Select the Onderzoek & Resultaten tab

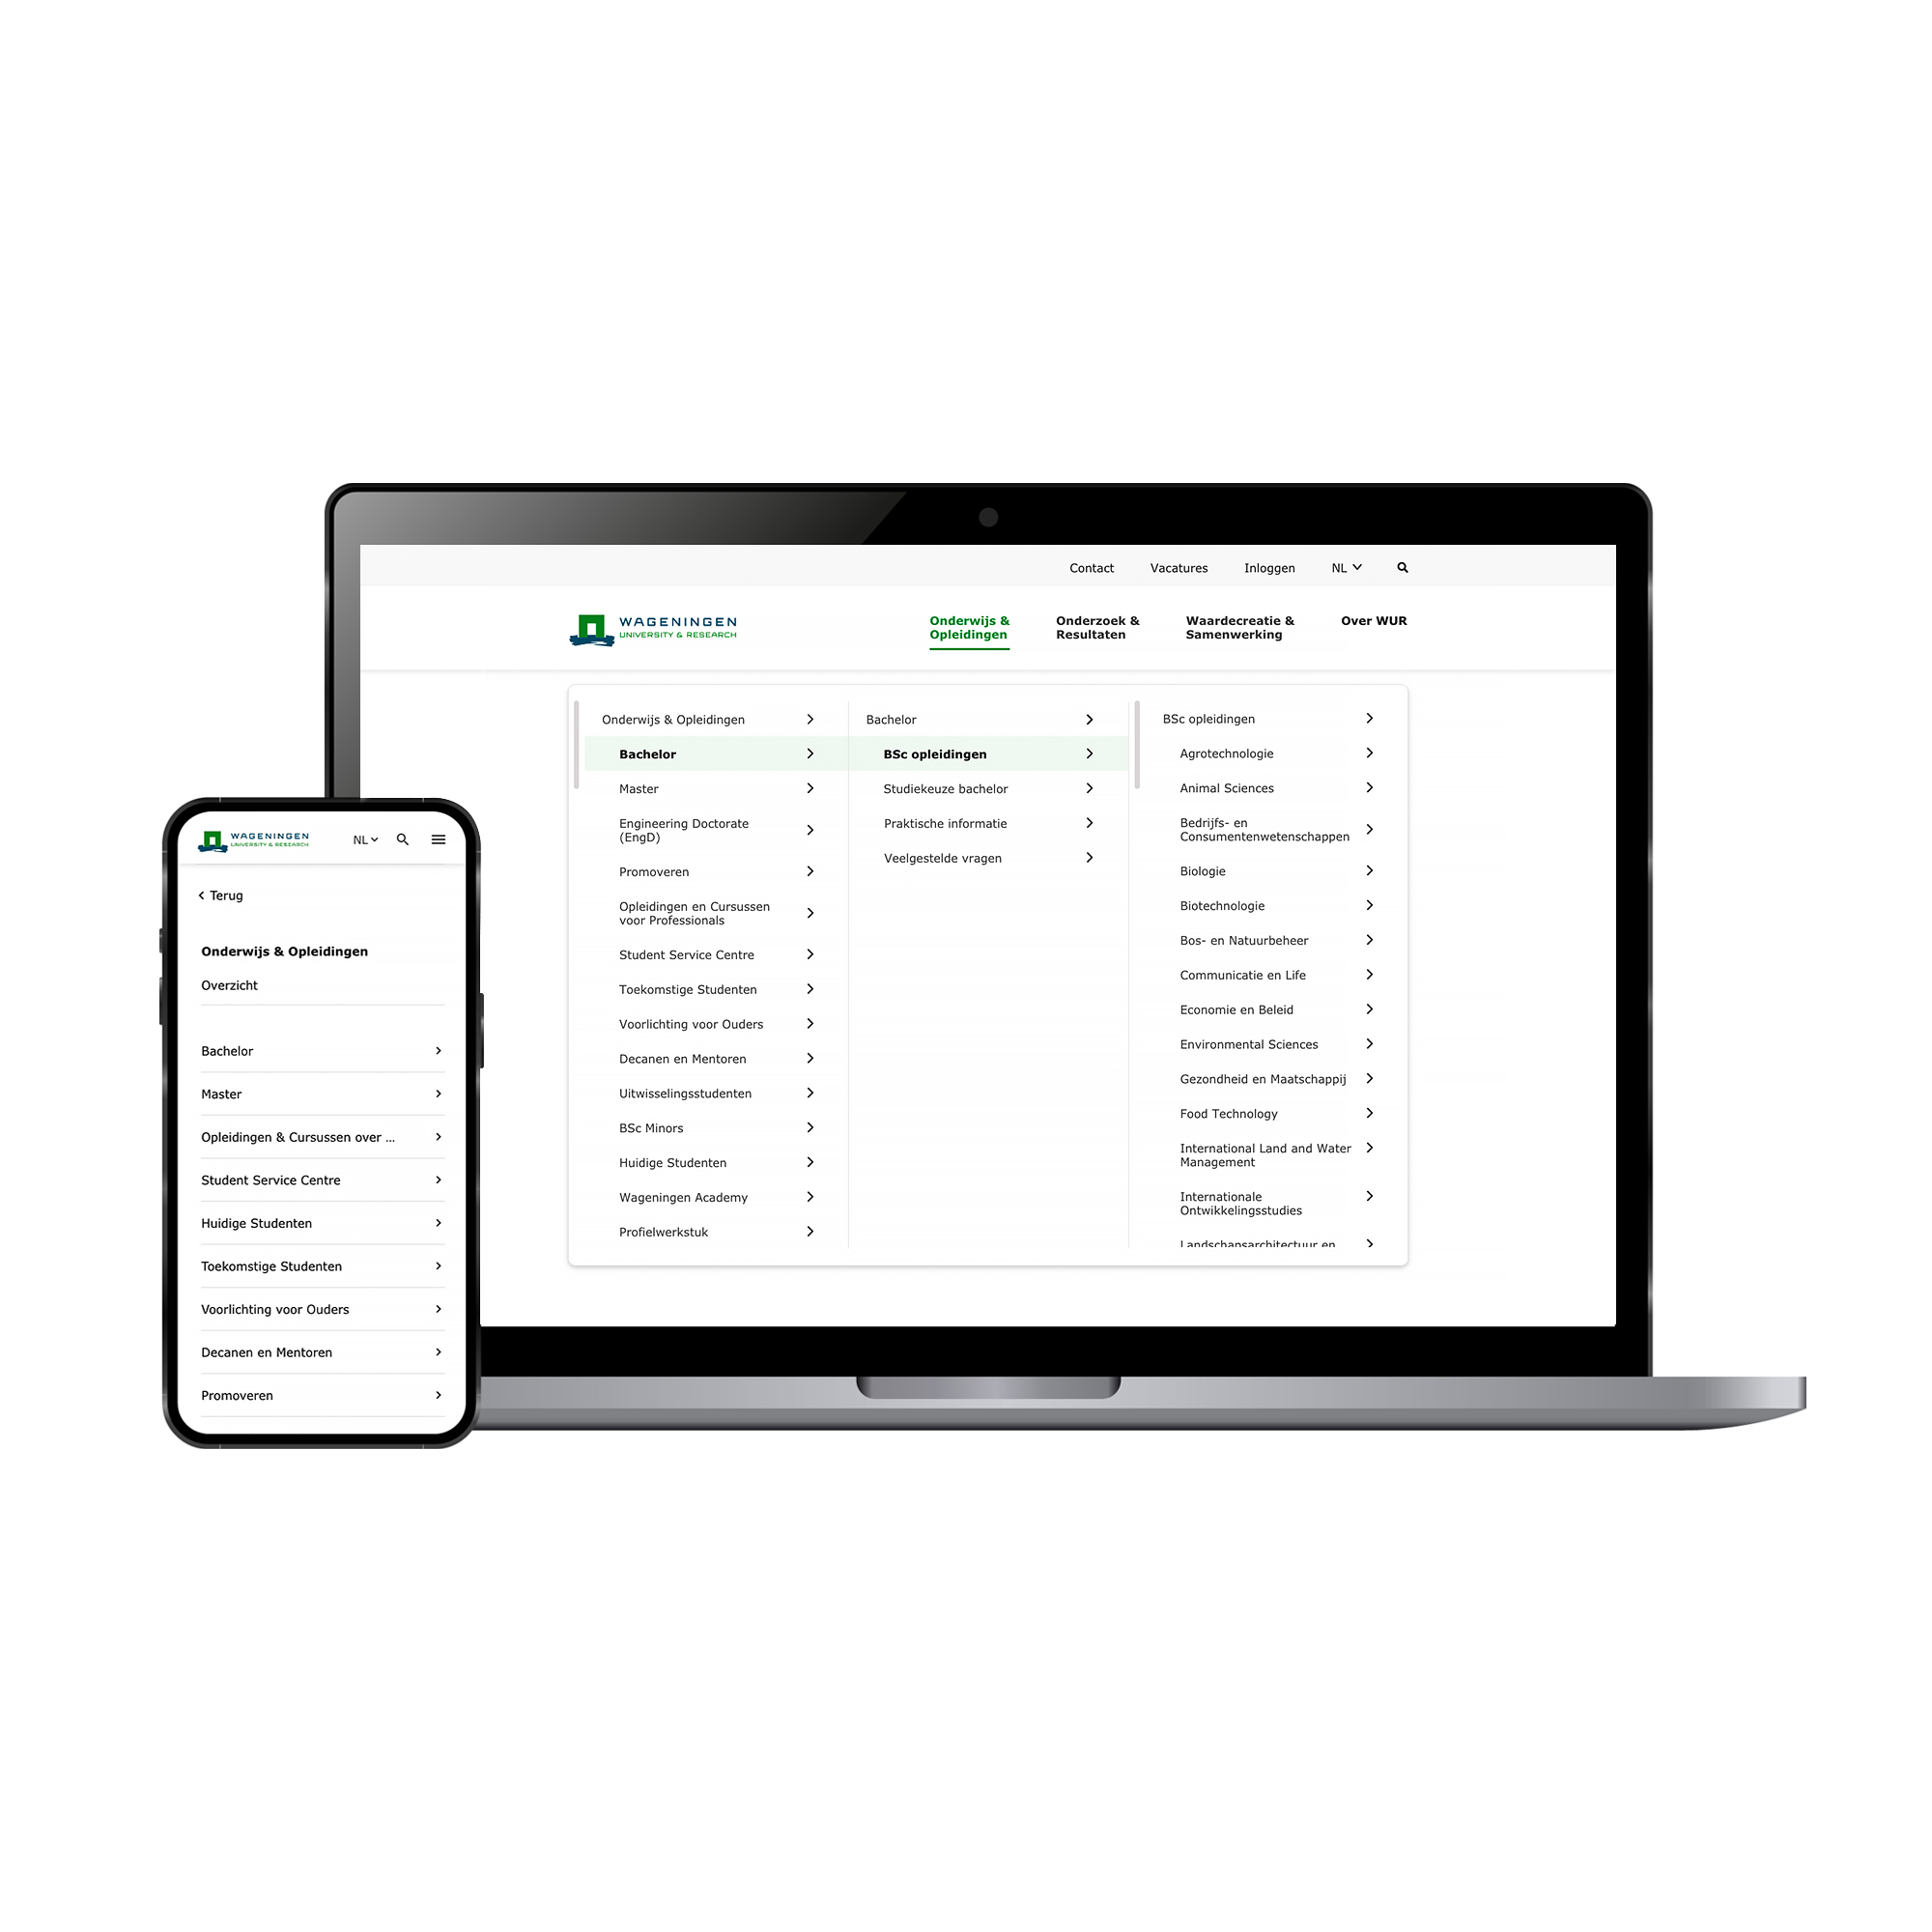[x=1092, y=626]
